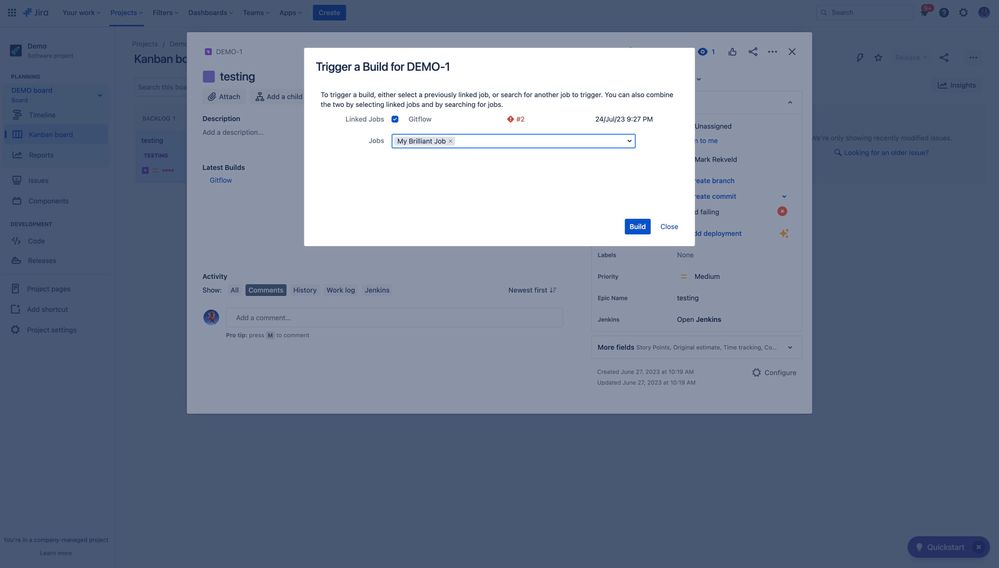Click the board share icon

(944, 57)
